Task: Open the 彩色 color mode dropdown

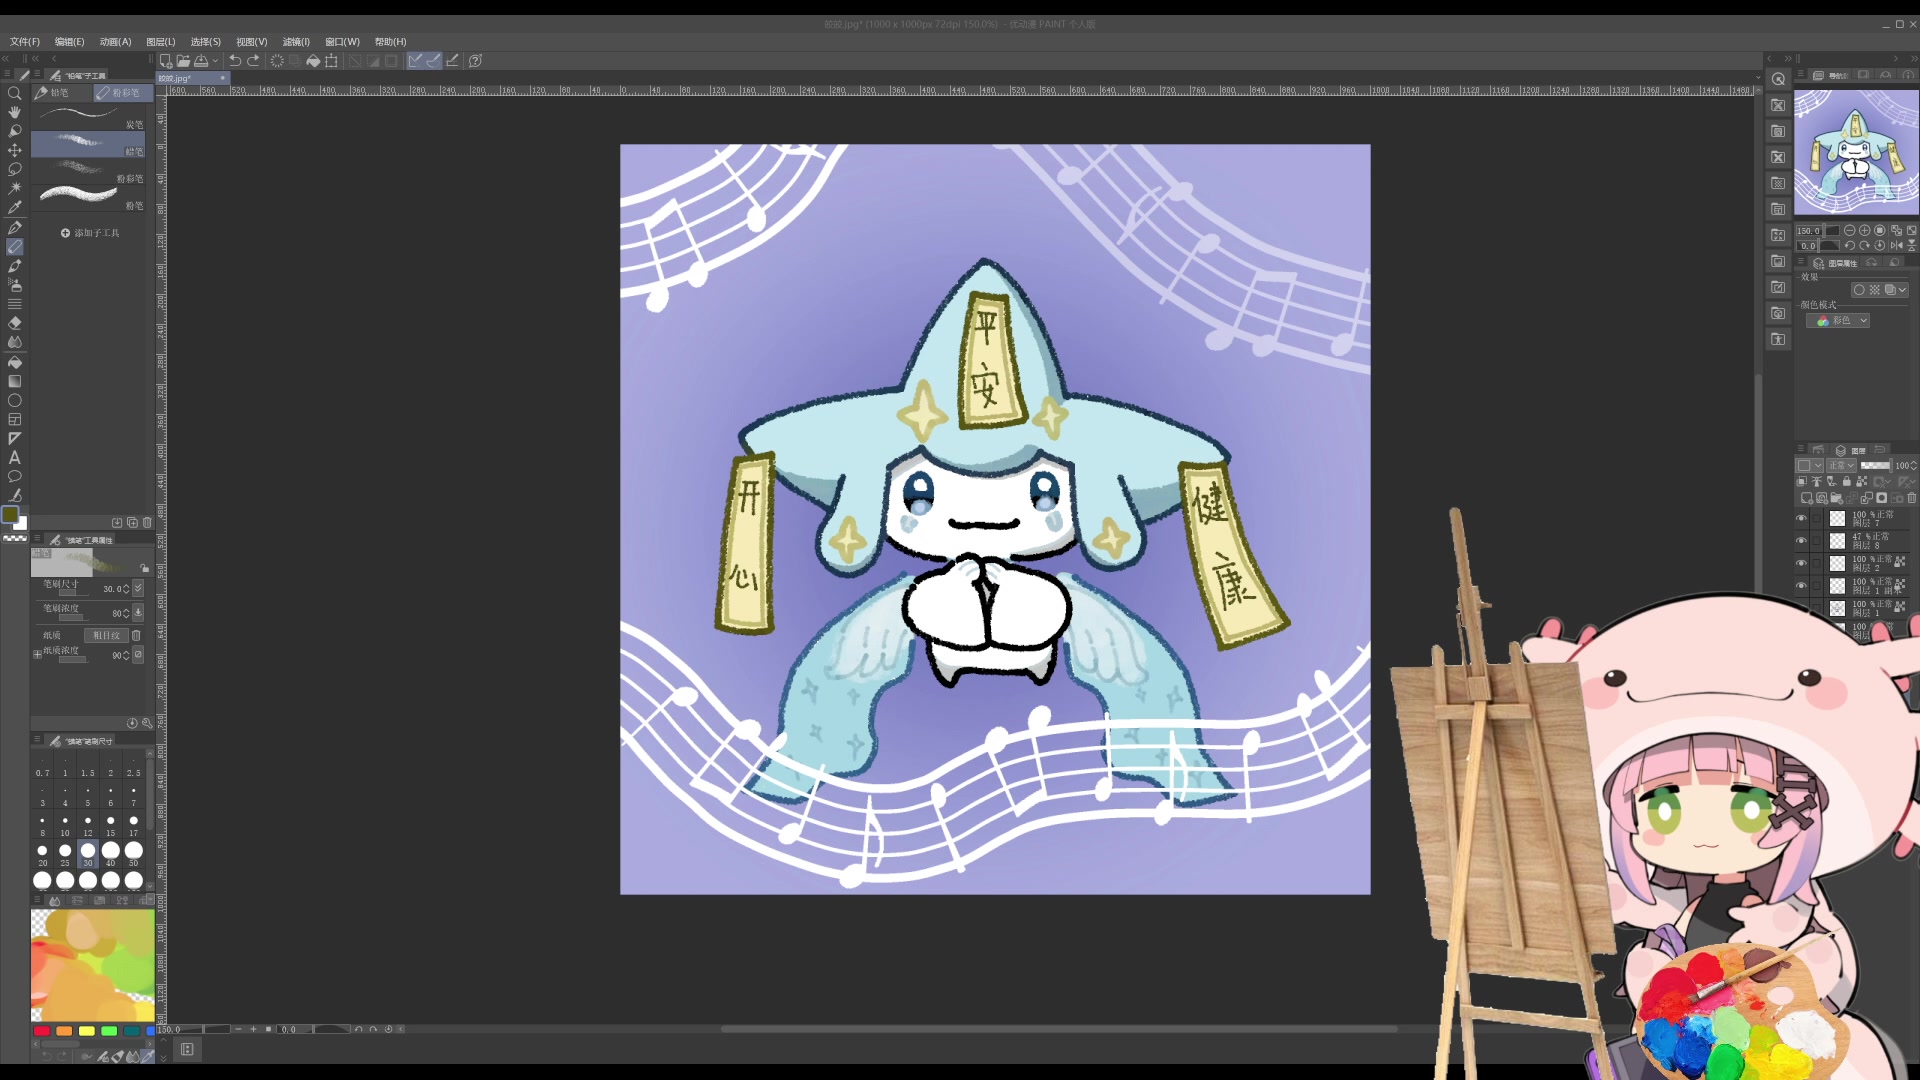Action: [x=1838, y=321]
